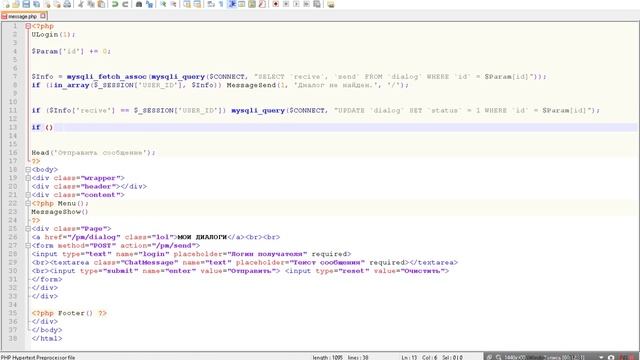Viewport: 640px width, 360px height.
Task: Click Save Recorded Macro icon
Action: coord(317,4)
